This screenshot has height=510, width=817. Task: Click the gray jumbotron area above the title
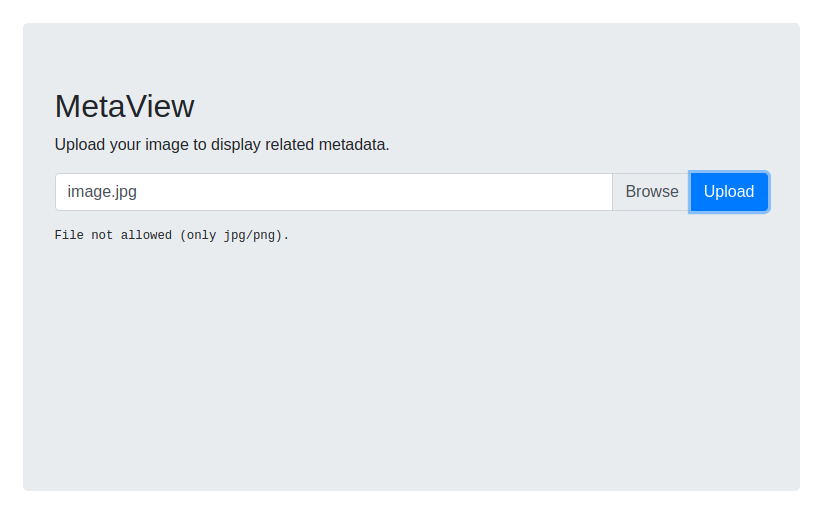tap(411, 55)
